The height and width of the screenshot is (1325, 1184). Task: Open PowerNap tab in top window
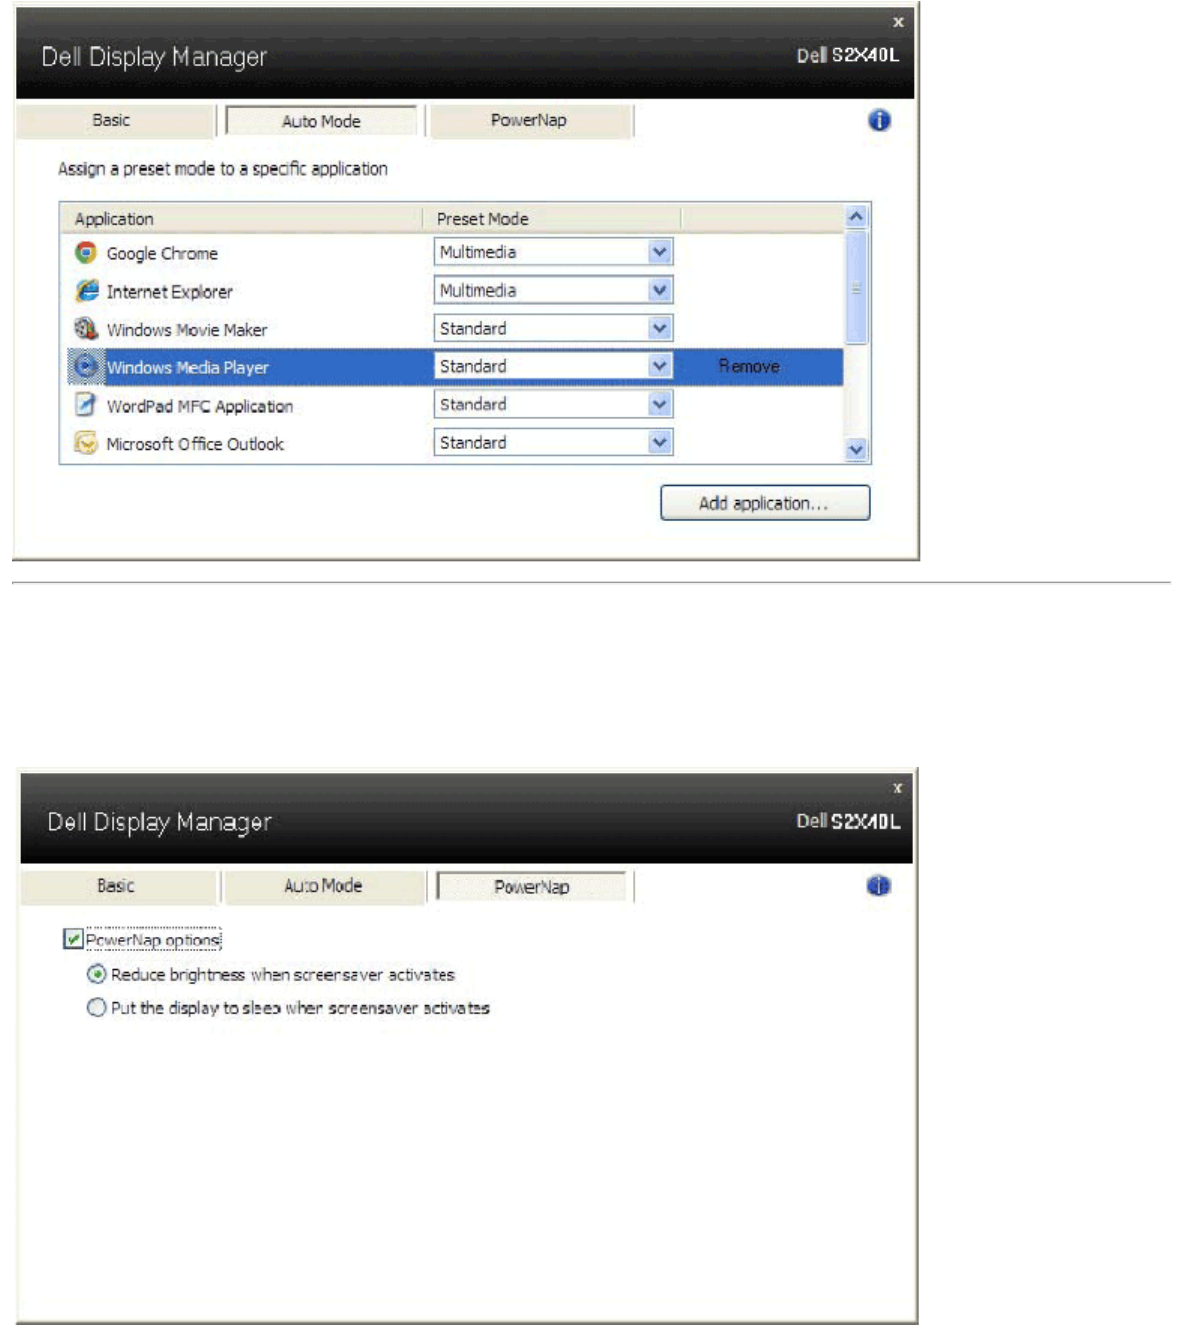[529, 120]
